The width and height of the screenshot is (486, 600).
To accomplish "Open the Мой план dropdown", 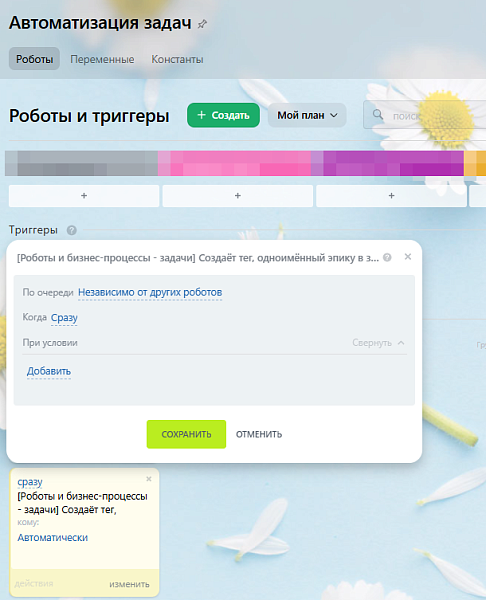I will 307,115.
